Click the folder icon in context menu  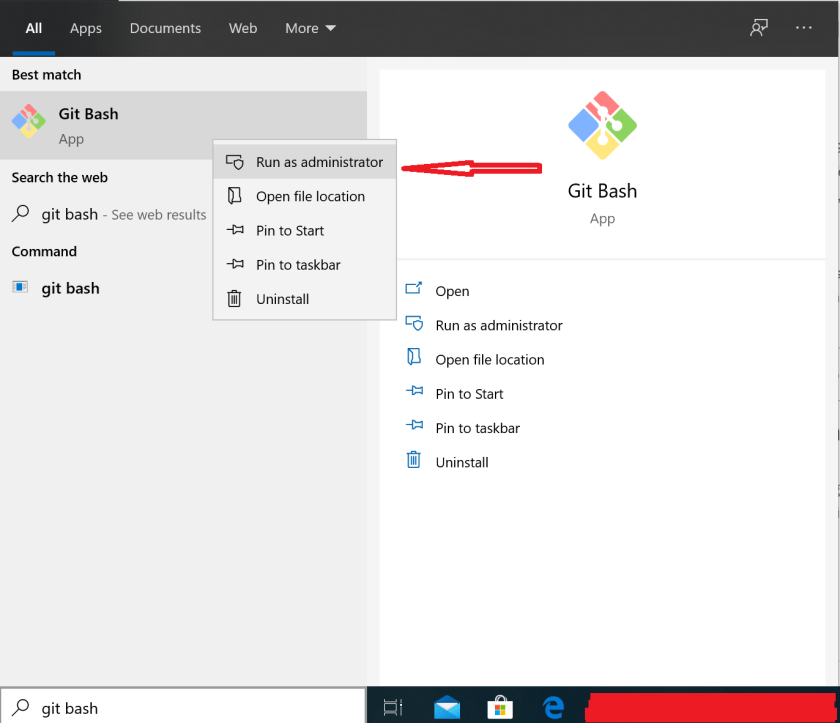(235, 195)
